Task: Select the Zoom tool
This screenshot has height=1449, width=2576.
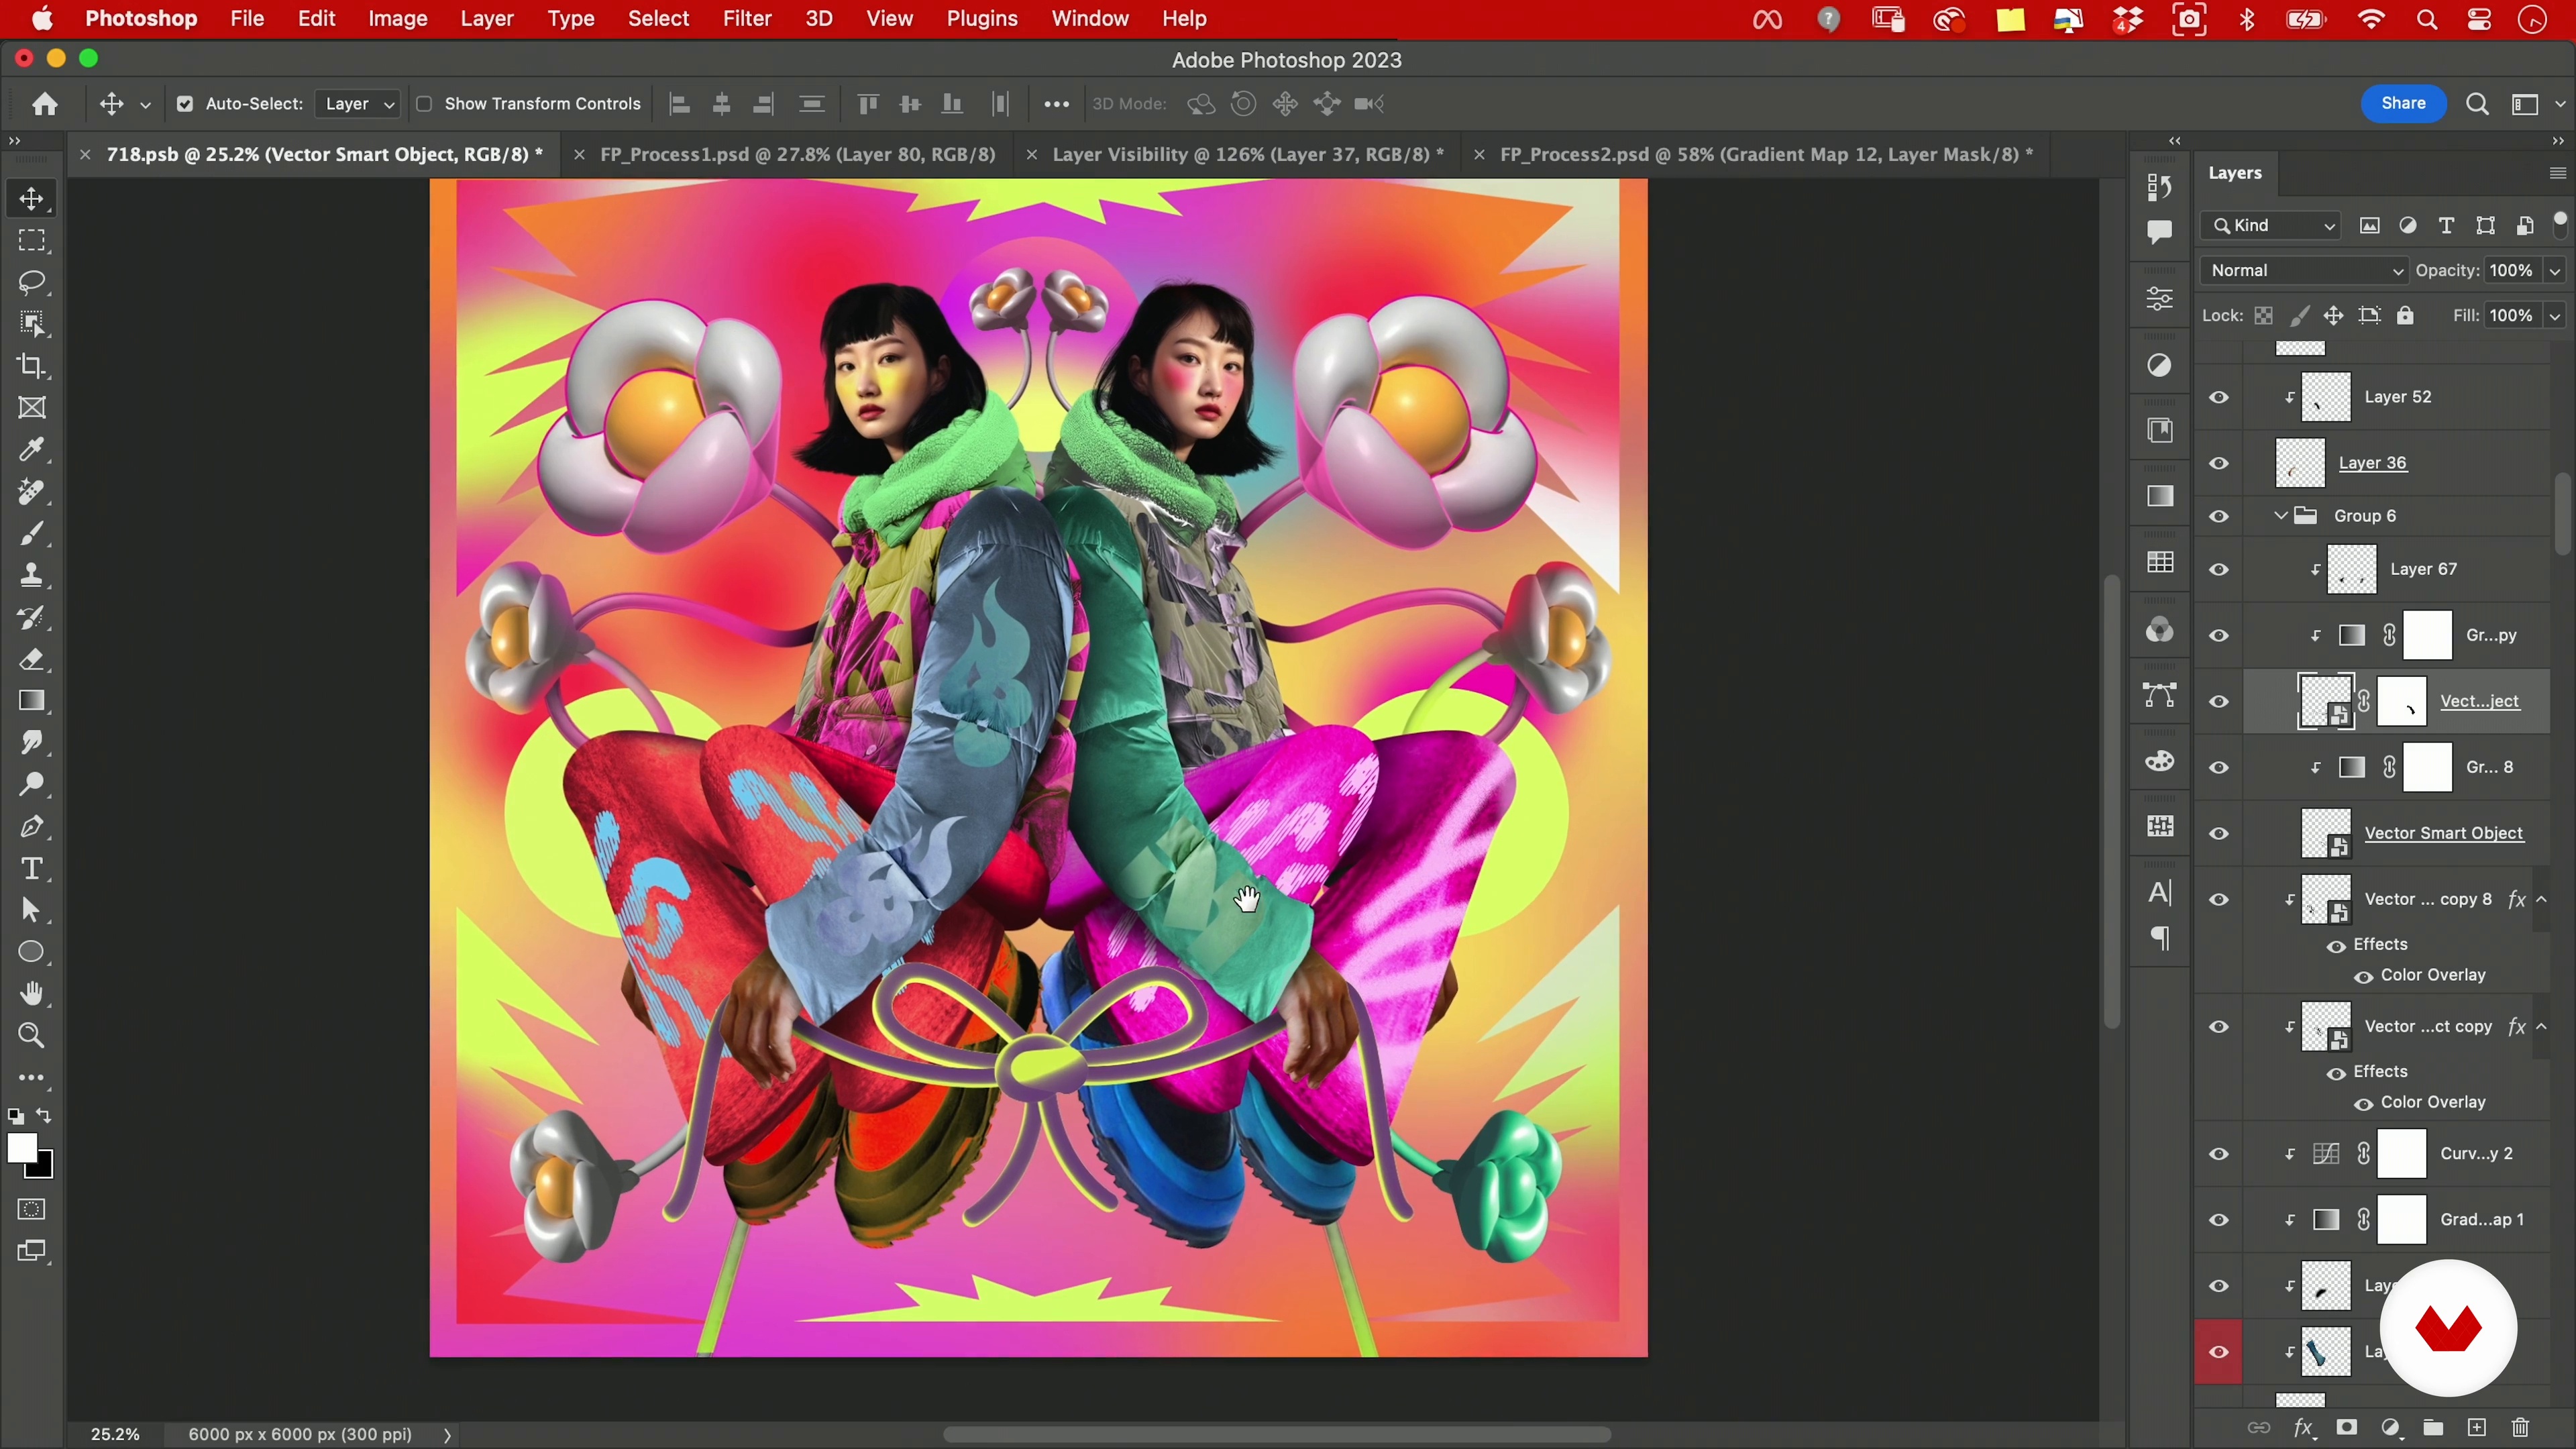Action: click(x=32, y=1036)
